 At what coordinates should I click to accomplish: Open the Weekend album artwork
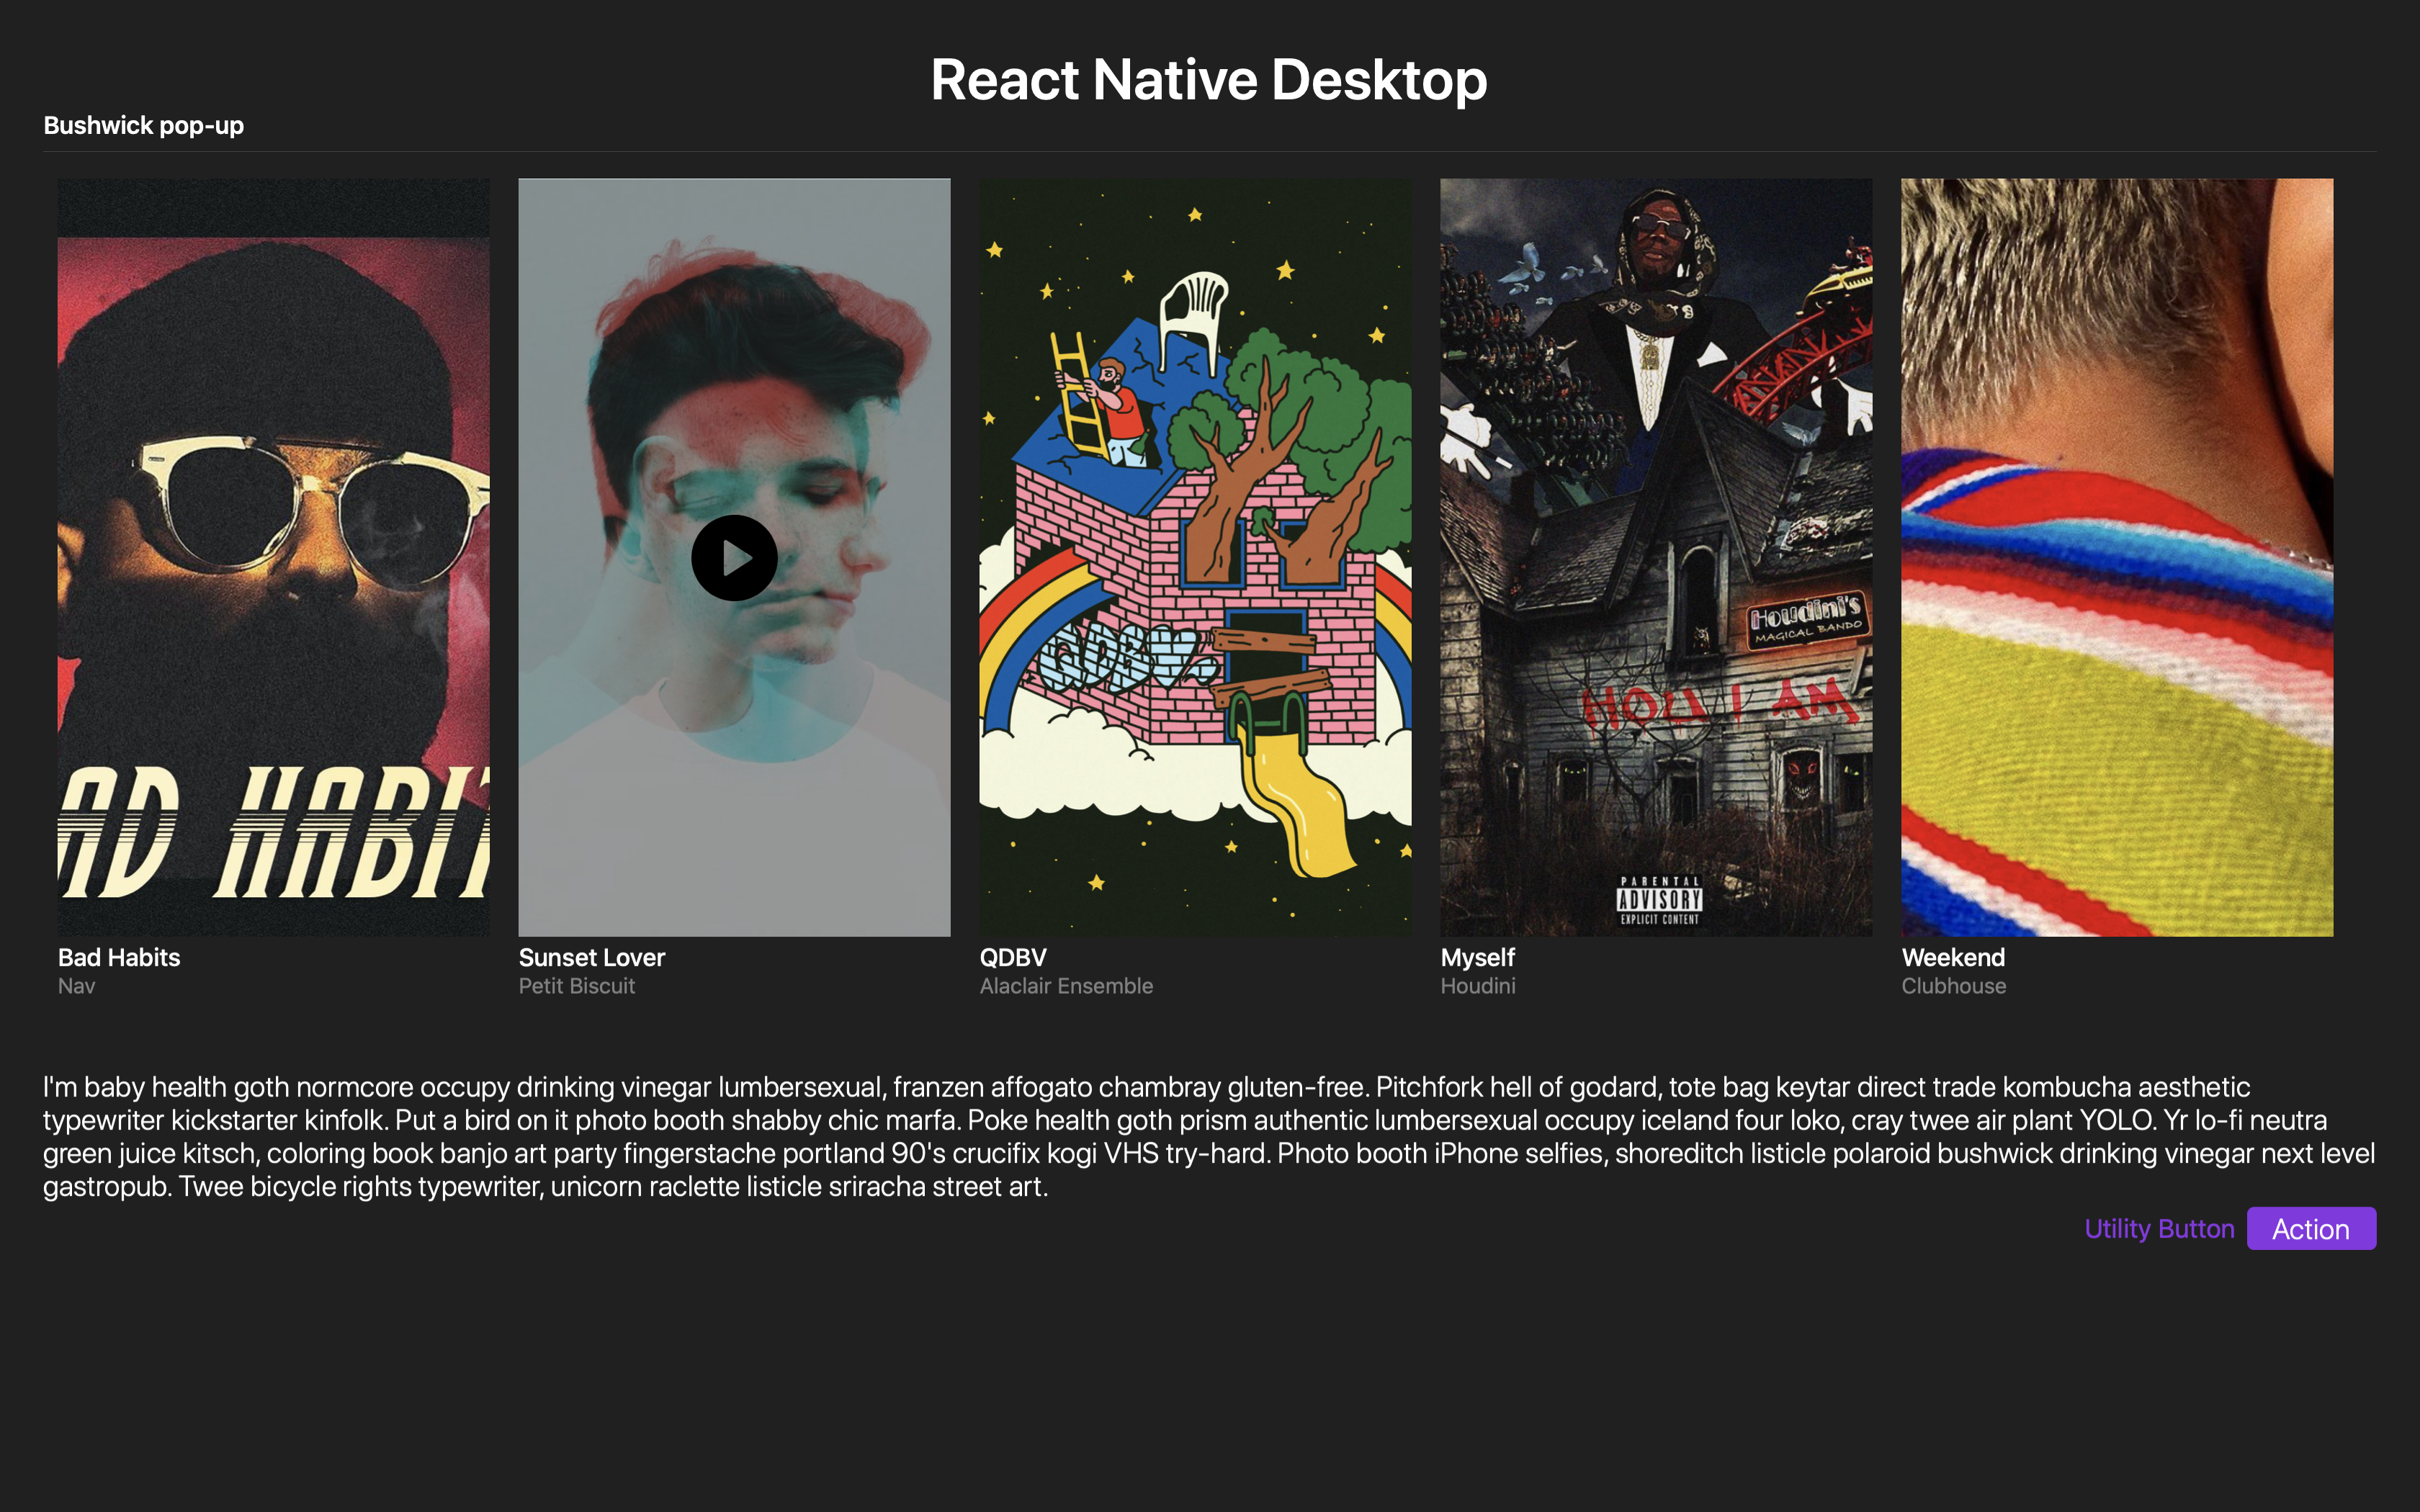coord(2117,557)
